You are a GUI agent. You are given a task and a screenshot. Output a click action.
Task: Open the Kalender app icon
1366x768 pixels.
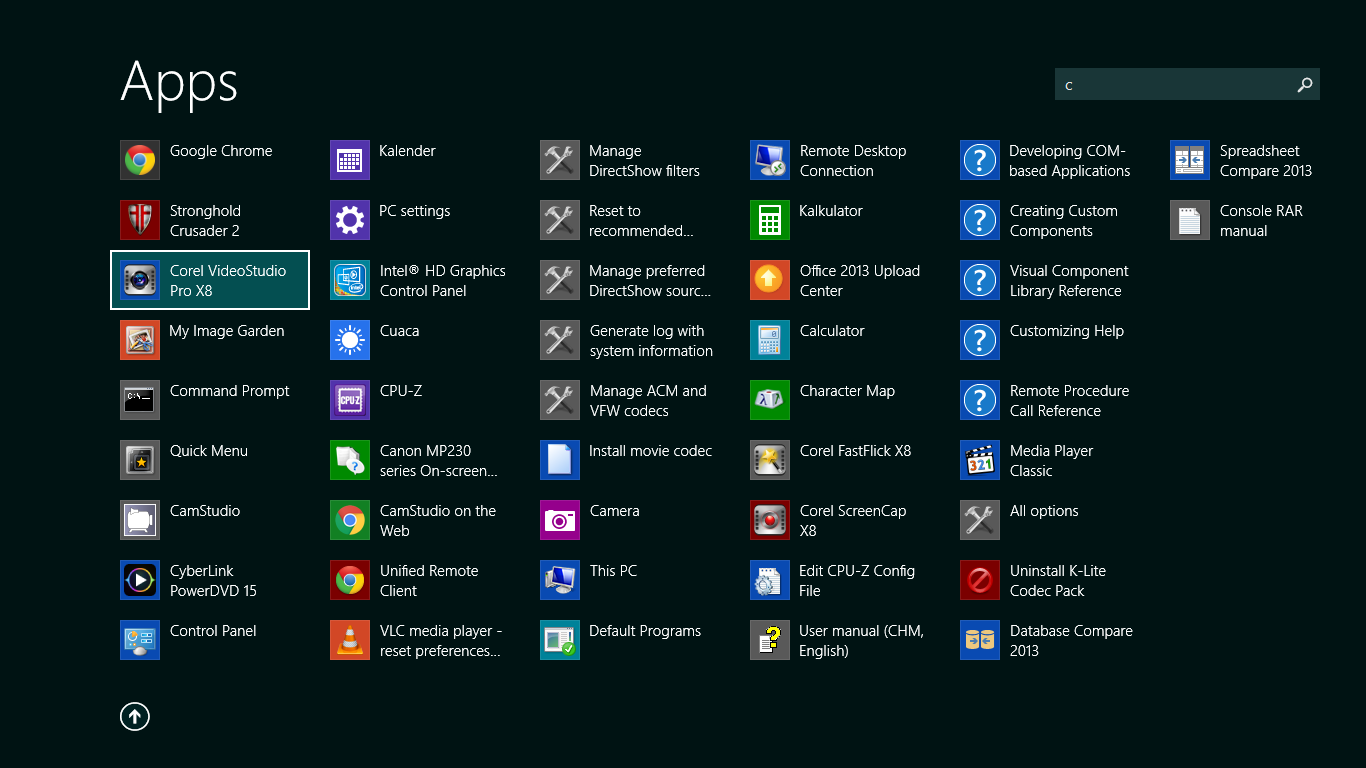[x=350, y=160]
